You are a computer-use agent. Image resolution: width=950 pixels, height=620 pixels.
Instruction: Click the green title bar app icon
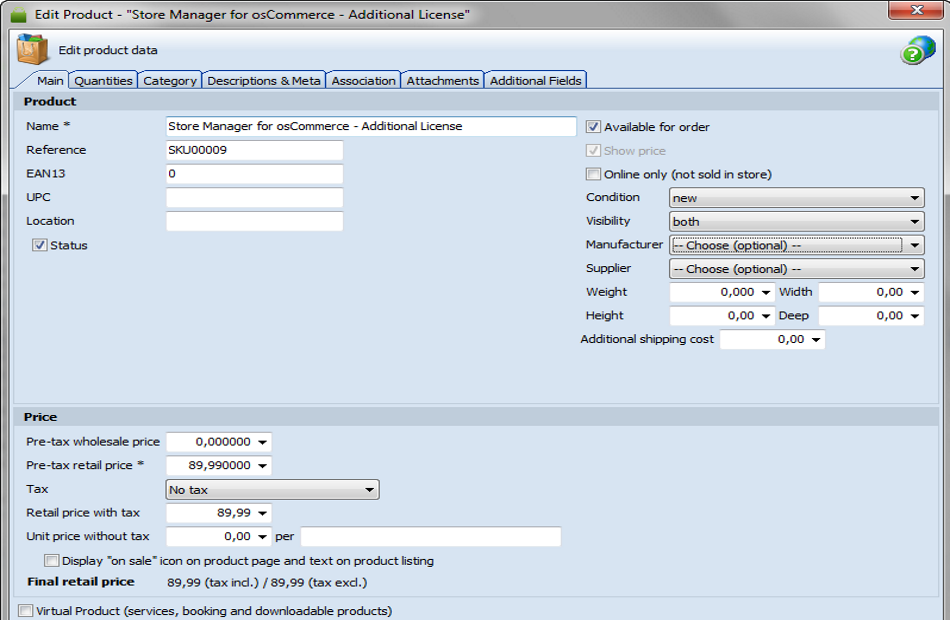click(19, 15)
